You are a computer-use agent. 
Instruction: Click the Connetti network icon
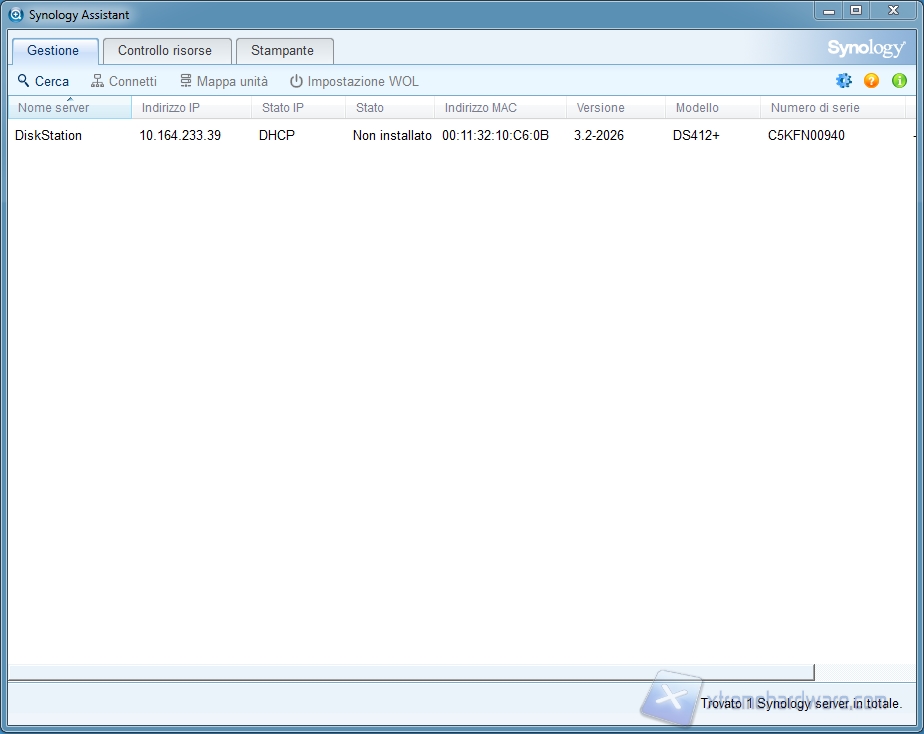(98, 81)
